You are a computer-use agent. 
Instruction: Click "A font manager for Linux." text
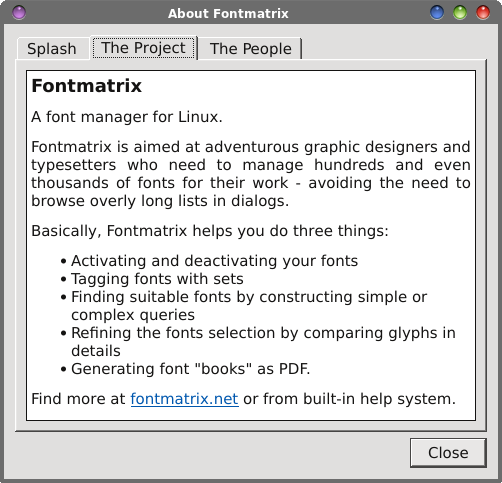(x=127, y=117)
